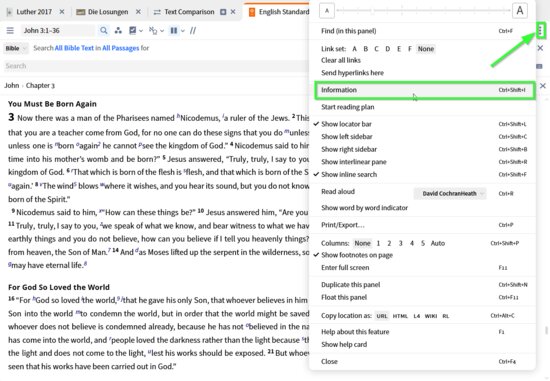Click the Text Comparison arrows icon
550x381 pixels.
coord(157,12)
